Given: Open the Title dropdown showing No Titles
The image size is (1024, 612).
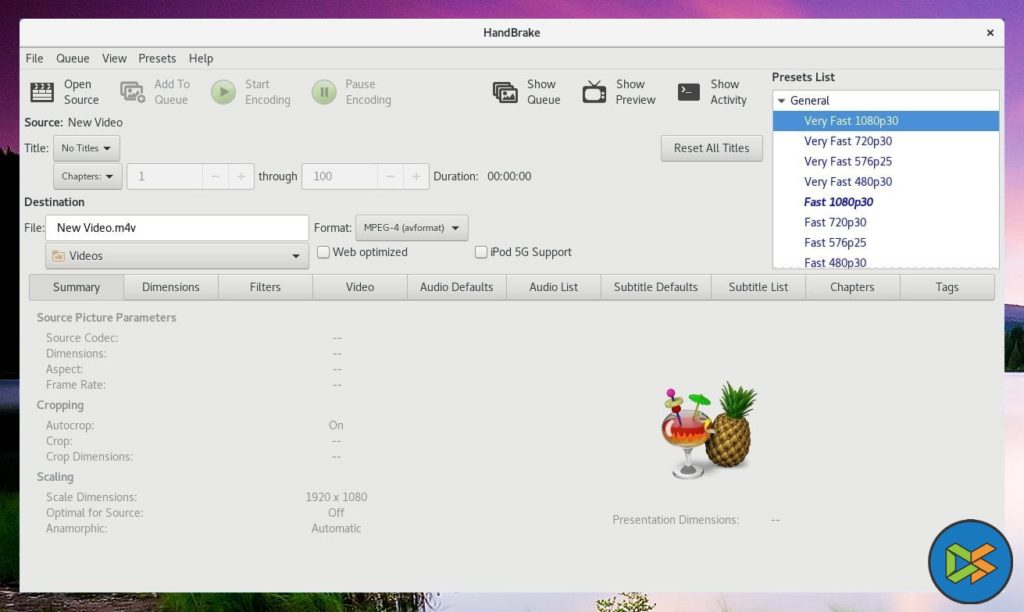Looking at the screenshot, I should (x=86, y=148).
